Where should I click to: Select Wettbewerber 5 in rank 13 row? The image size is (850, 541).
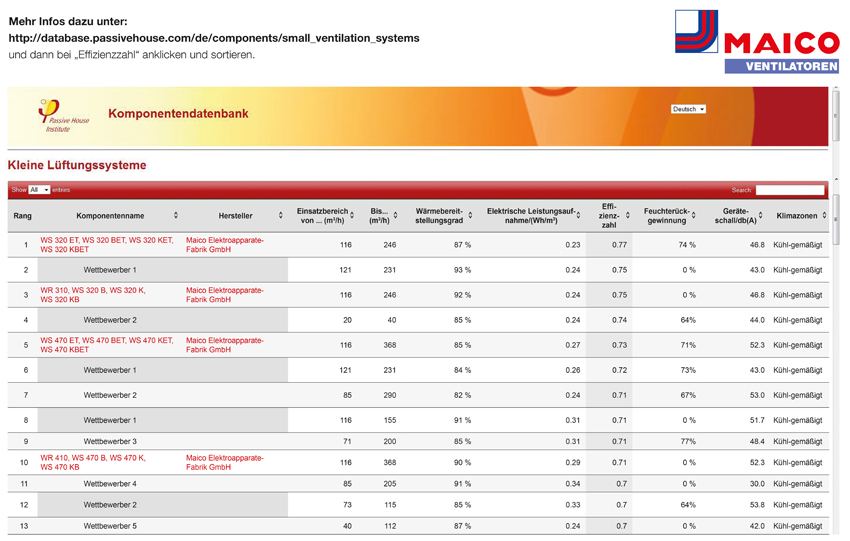[x=110, y=526]
